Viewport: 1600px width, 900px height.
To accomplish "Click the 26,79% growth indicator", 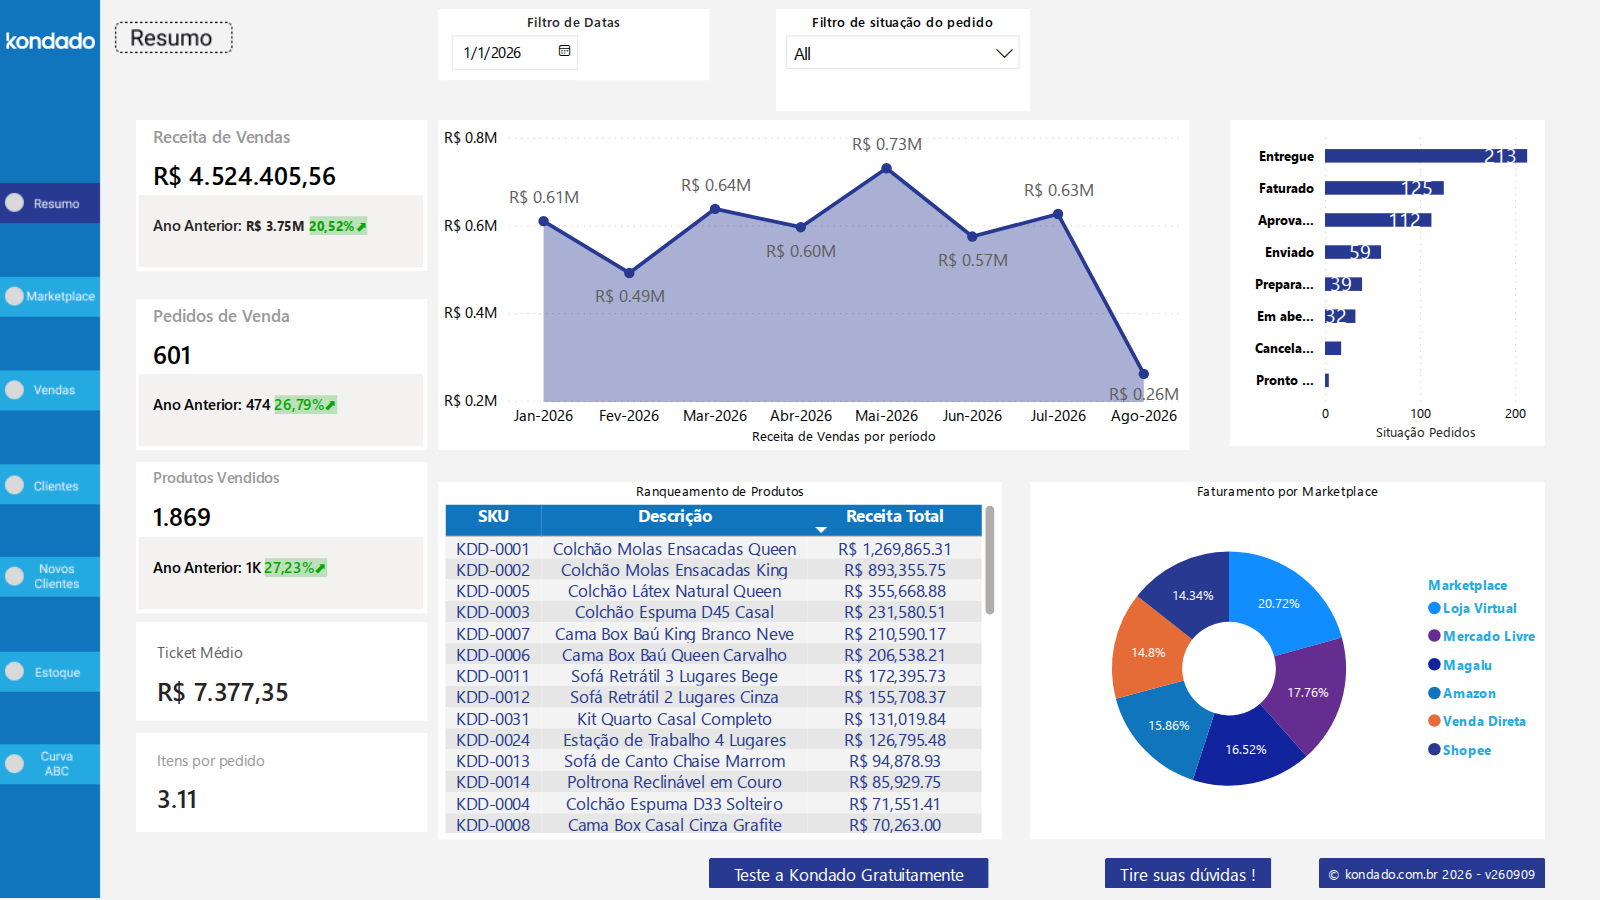I will (x=305, y=405).
